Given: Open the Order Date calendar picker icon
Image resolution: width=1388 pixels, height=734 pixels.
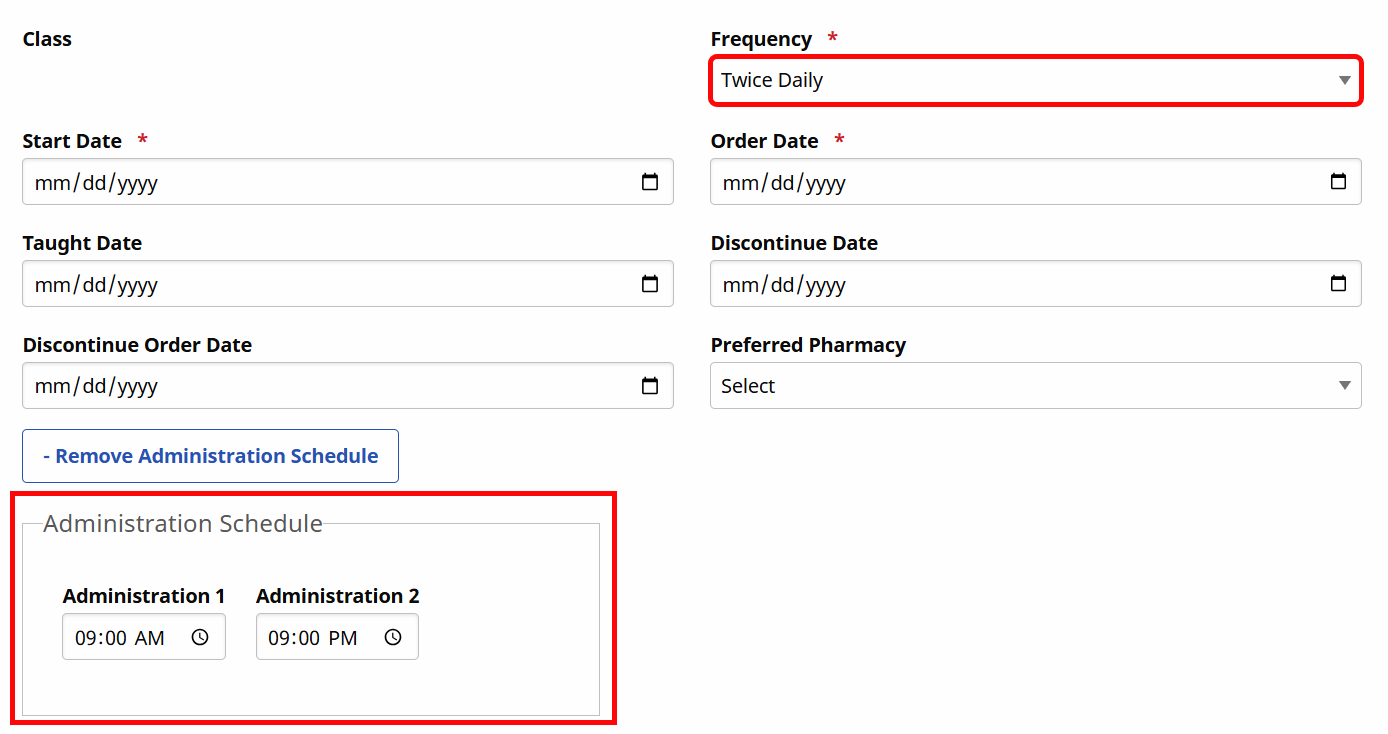Looking at the screenshot, I should tap(1340, 182).
